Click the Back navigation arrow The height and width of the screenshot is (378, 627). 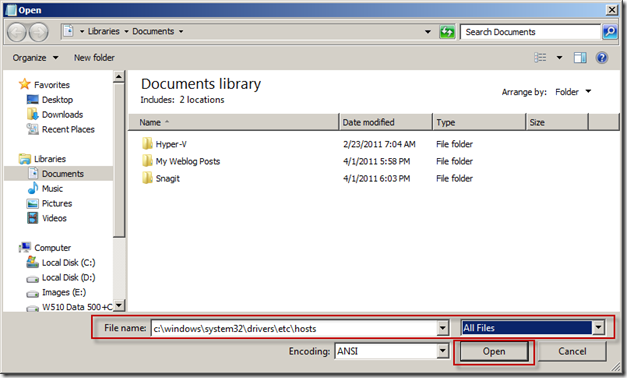(x=17, y=32)
